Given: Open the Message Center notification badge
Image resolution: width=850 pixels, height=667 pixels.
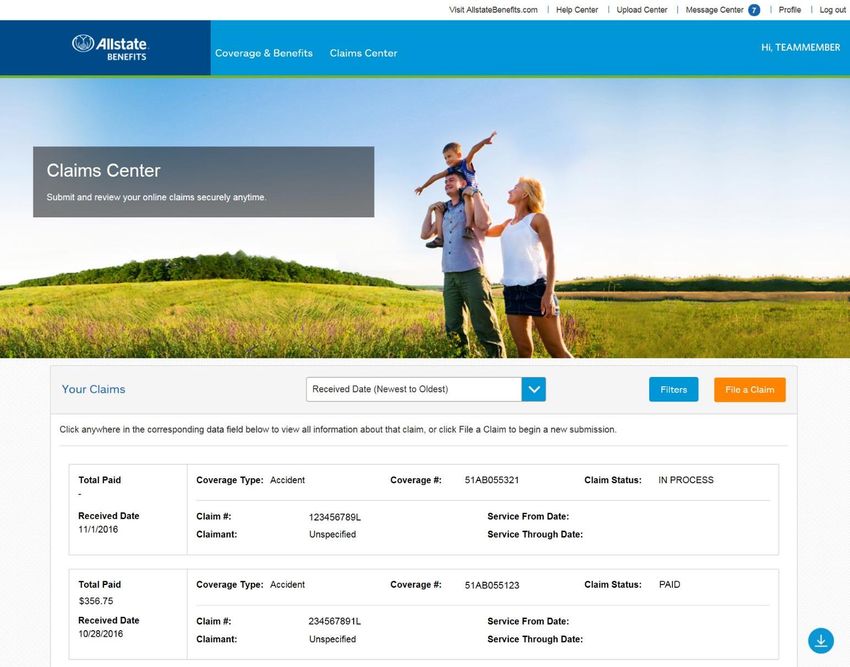Looking at the screenshot, I should (x=754, y=10).
